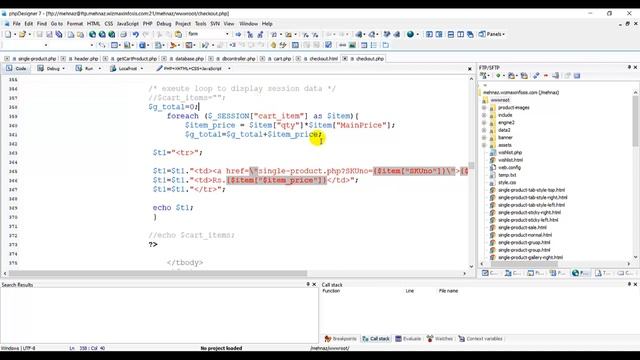This screenshot has height=360, width=640.
Task: Open the Panels dropdown arrow
Action: pyautogui.click(x=504, y=34)
